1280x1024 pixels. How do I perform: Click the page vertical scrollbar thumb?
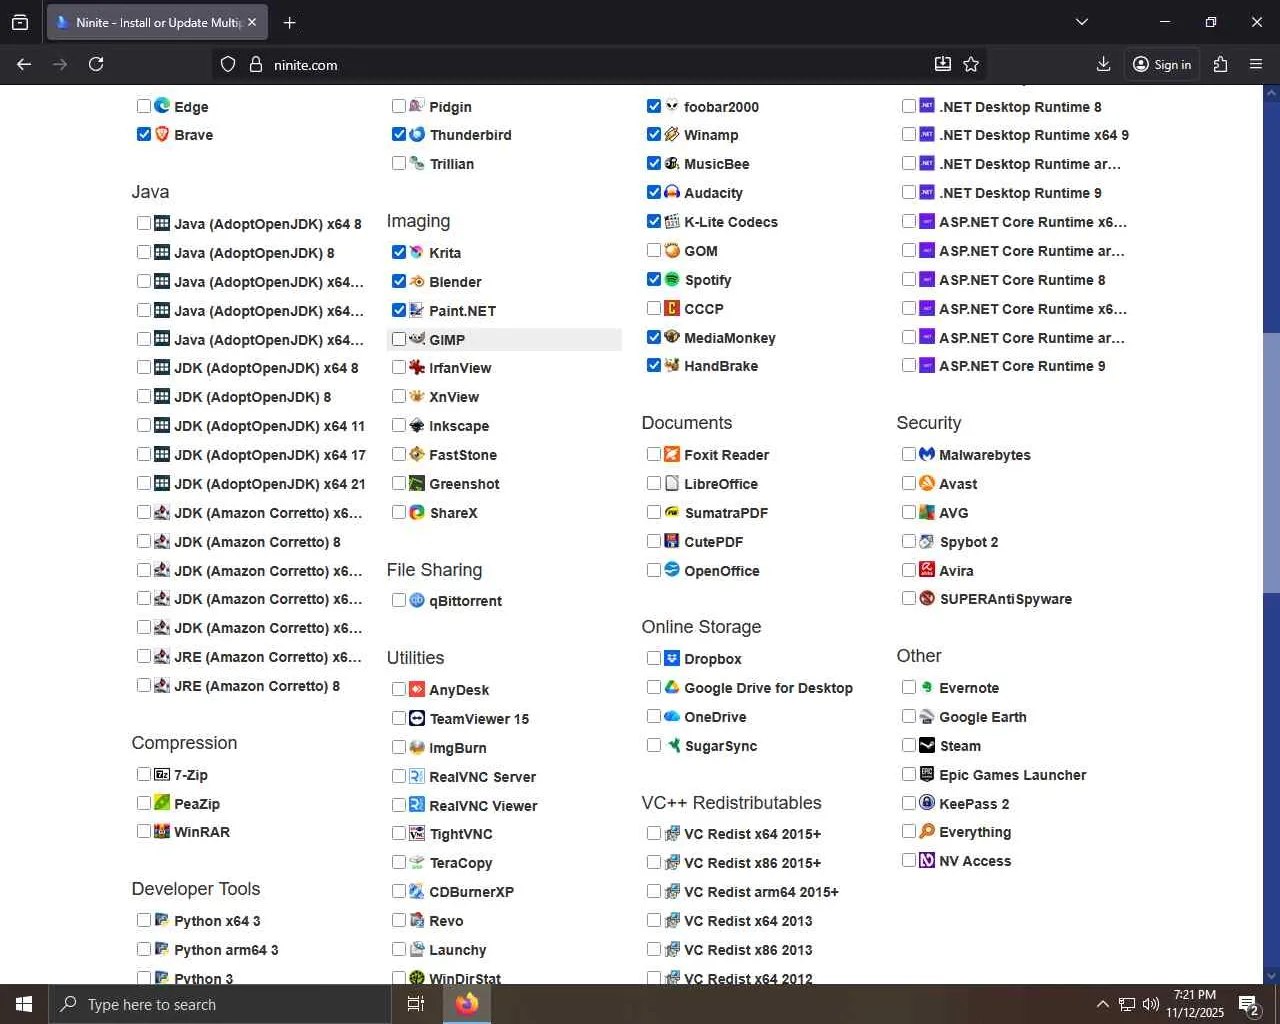pos(1271,462)
